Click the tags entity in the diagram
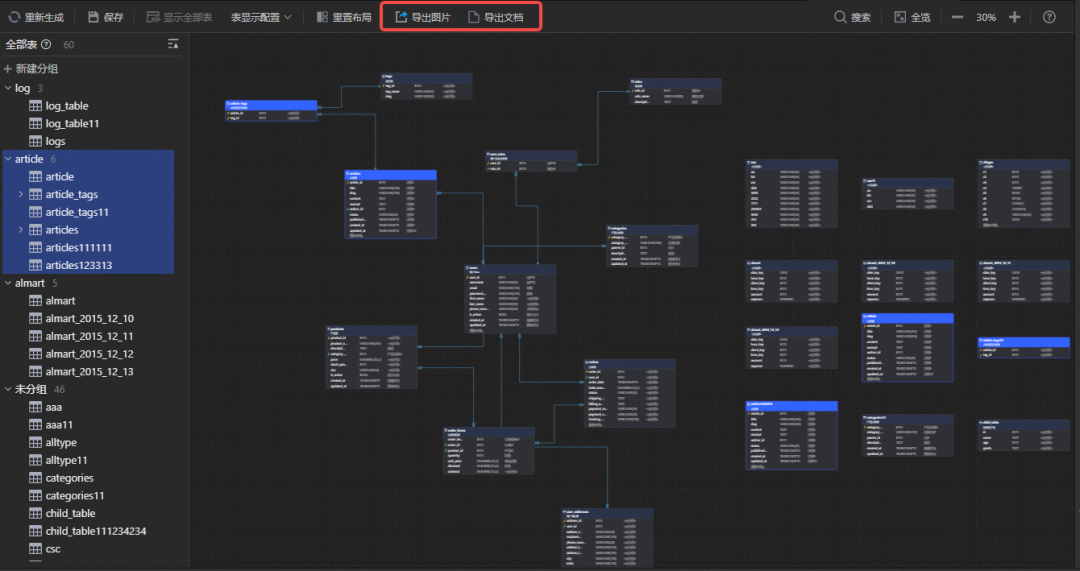Viewport: 1080px width, 571px height. click(426, 87)
